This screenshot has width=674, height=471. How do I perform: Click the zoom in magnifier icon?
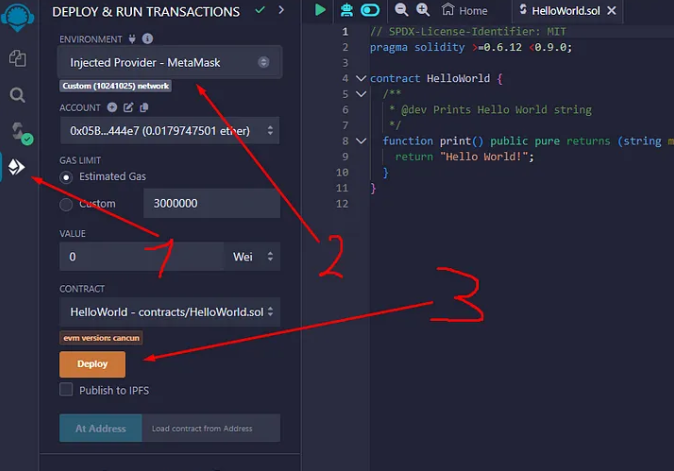coord(423,9)
